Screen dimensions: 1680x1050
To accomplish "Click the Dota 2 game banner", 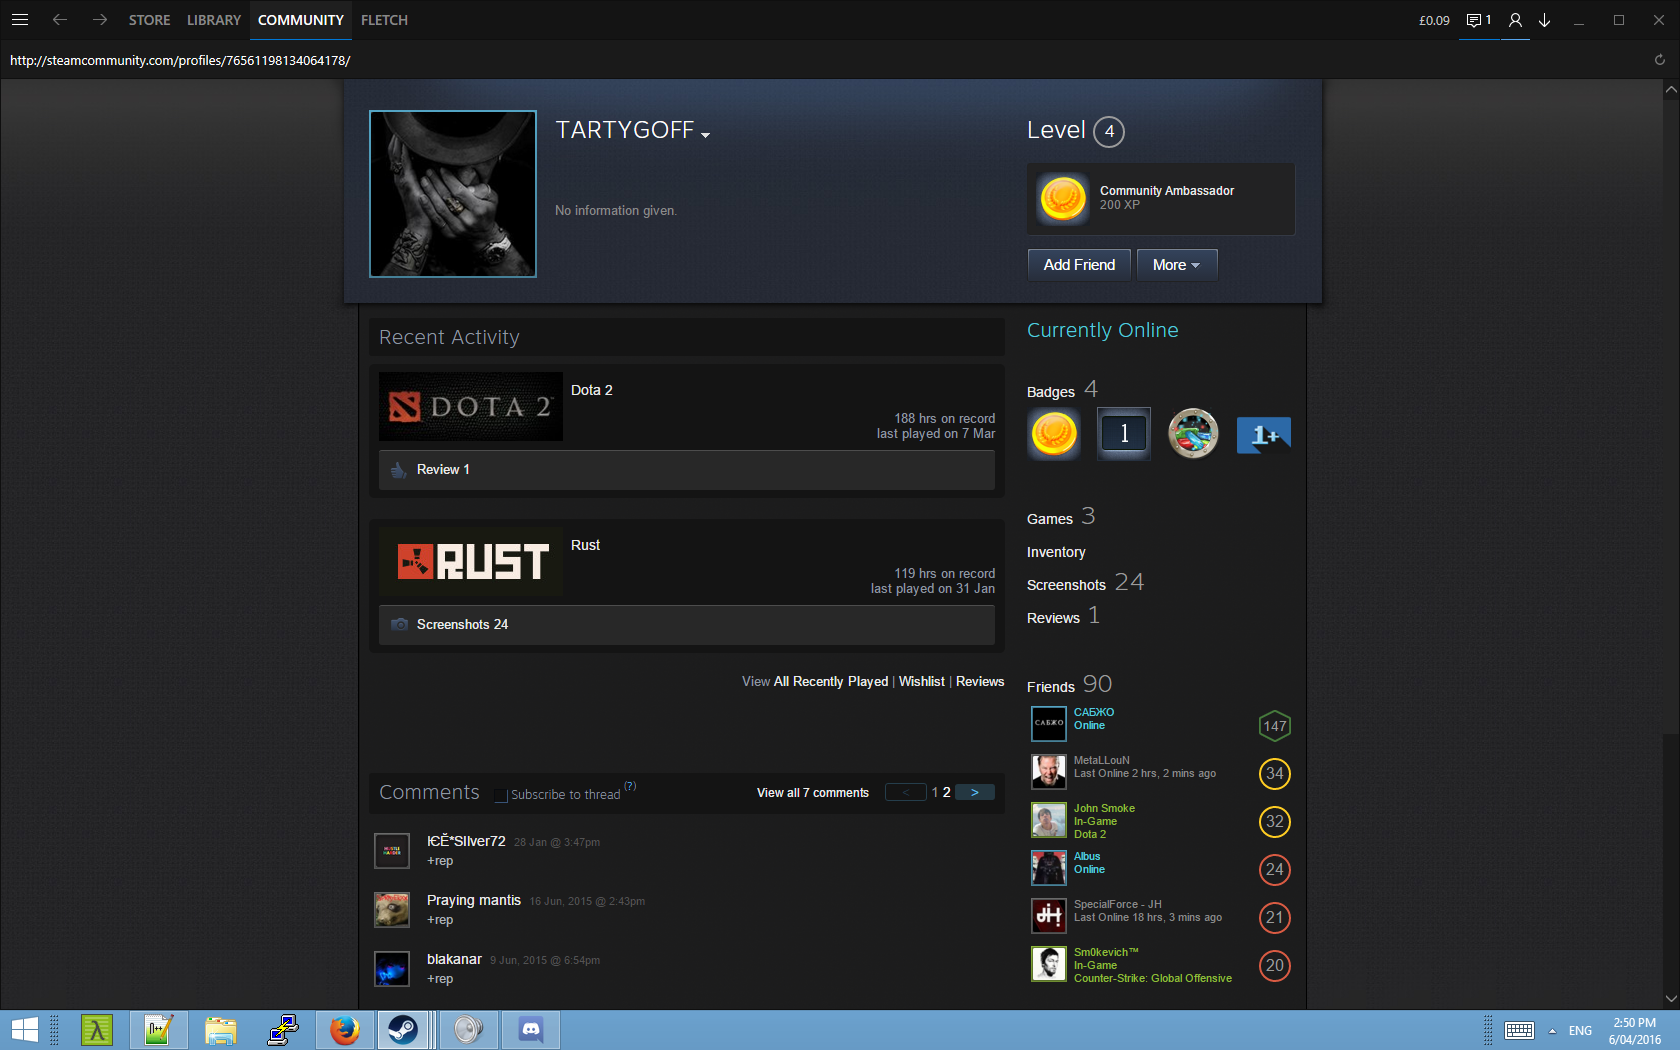I will [x=470, y=407].
